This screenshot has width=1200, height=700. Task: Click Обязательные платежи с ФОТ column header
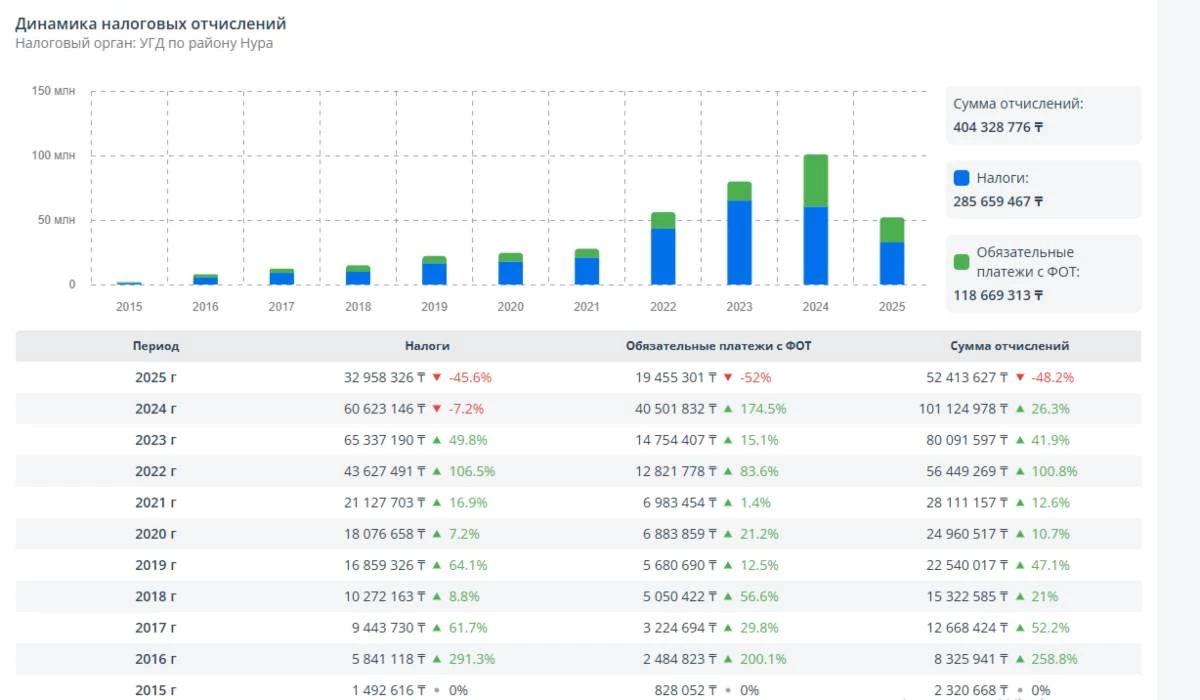[718, 346]
